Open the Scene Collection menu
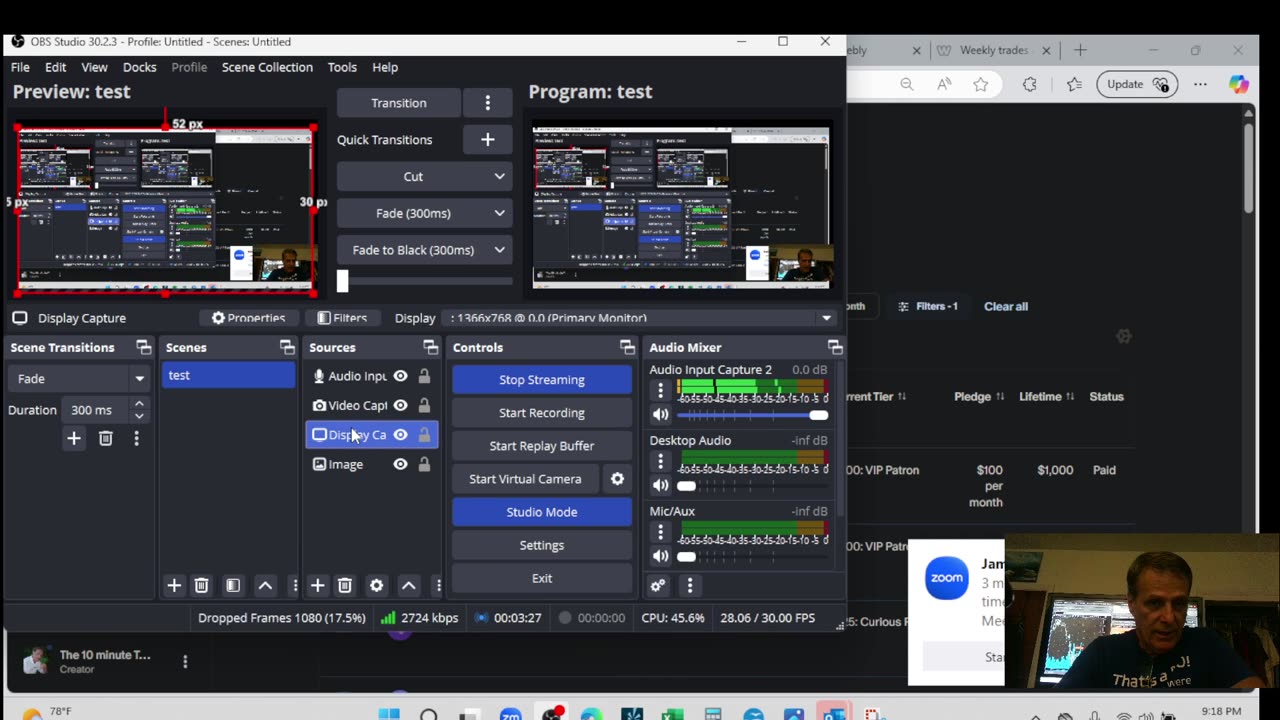 tap(267, 67)
